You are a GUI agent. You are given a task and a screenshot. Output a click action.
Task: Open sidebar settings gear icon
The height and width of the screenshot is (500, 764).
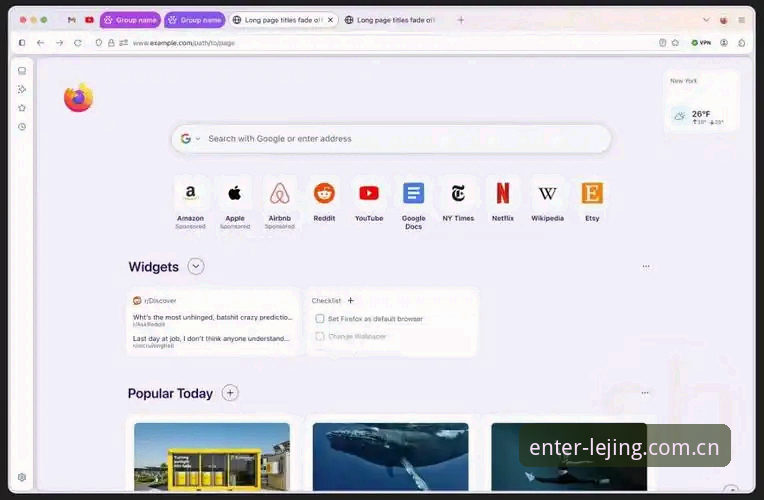22,477
